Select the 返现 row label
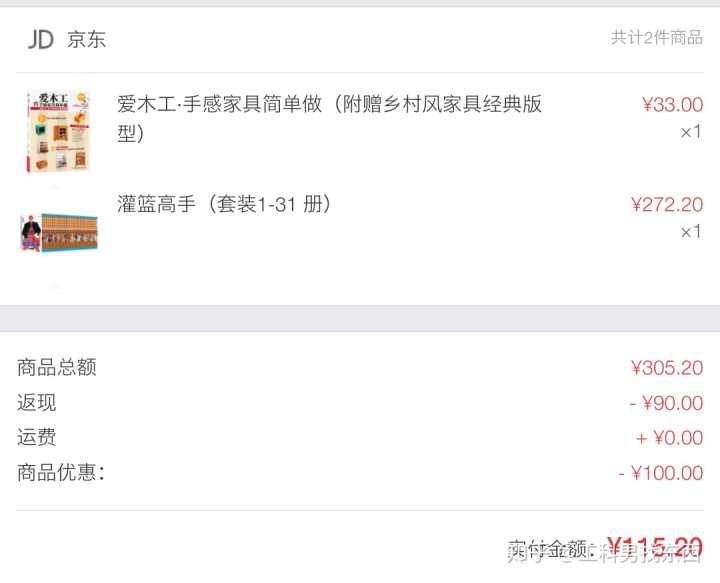 click(37, 402)
